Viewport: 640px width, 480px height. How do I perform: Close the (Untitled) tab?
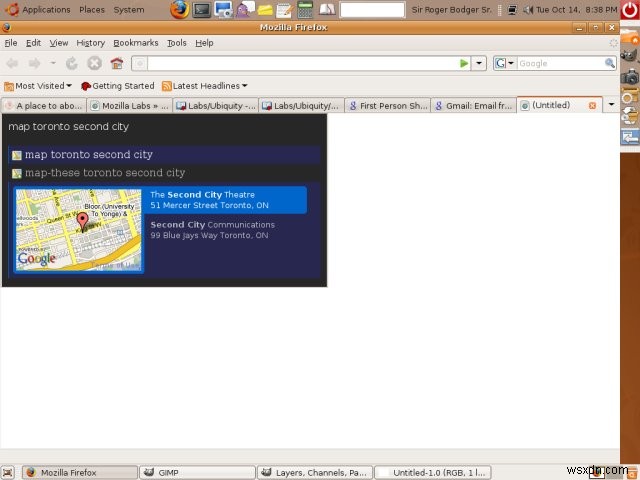592,106
